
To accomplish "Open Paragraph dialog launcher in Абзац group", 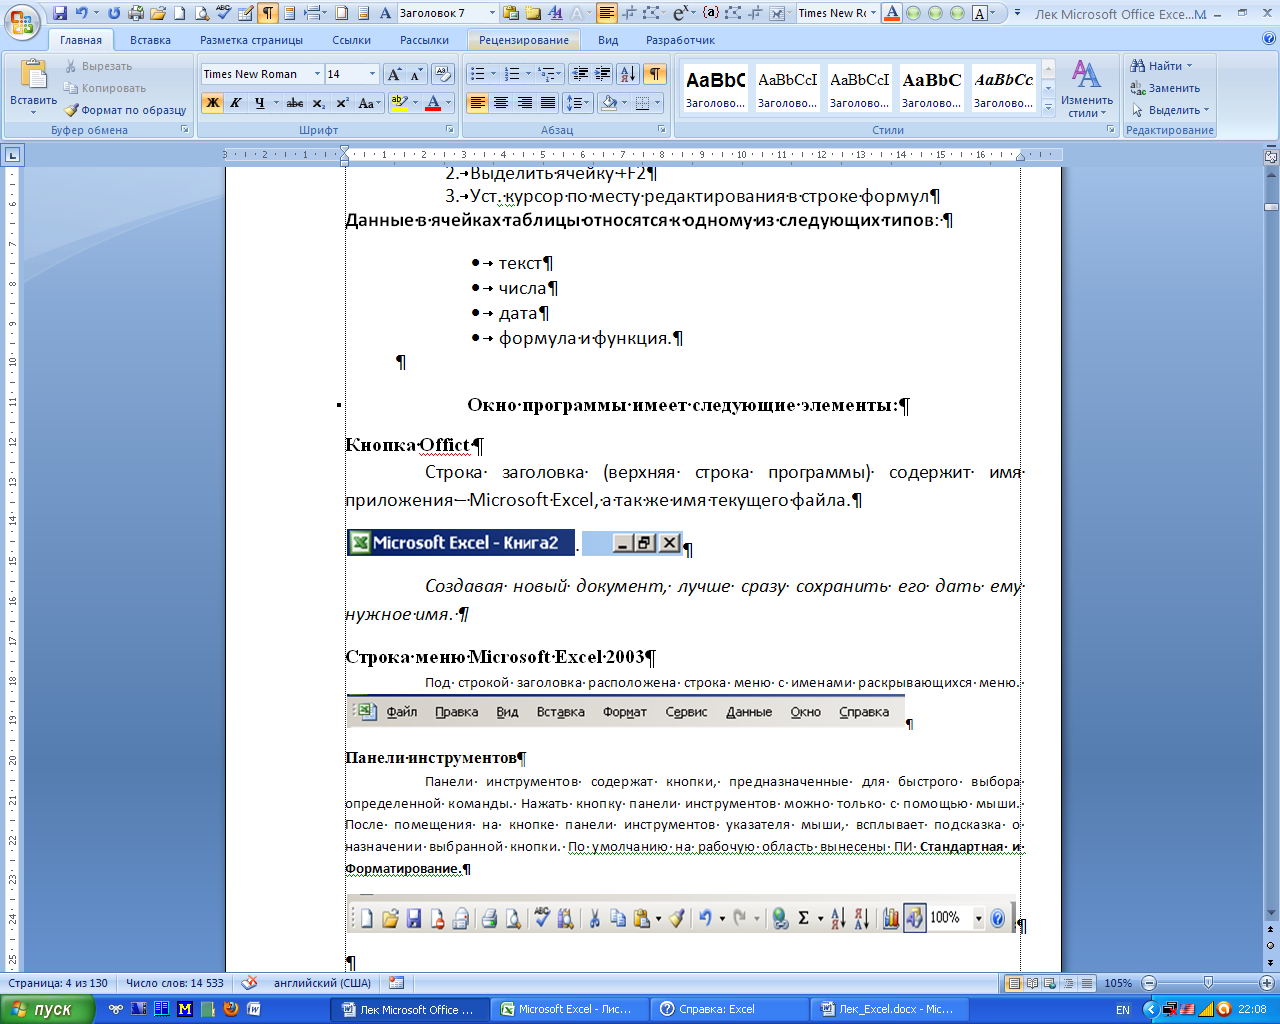I will point(662,130).
